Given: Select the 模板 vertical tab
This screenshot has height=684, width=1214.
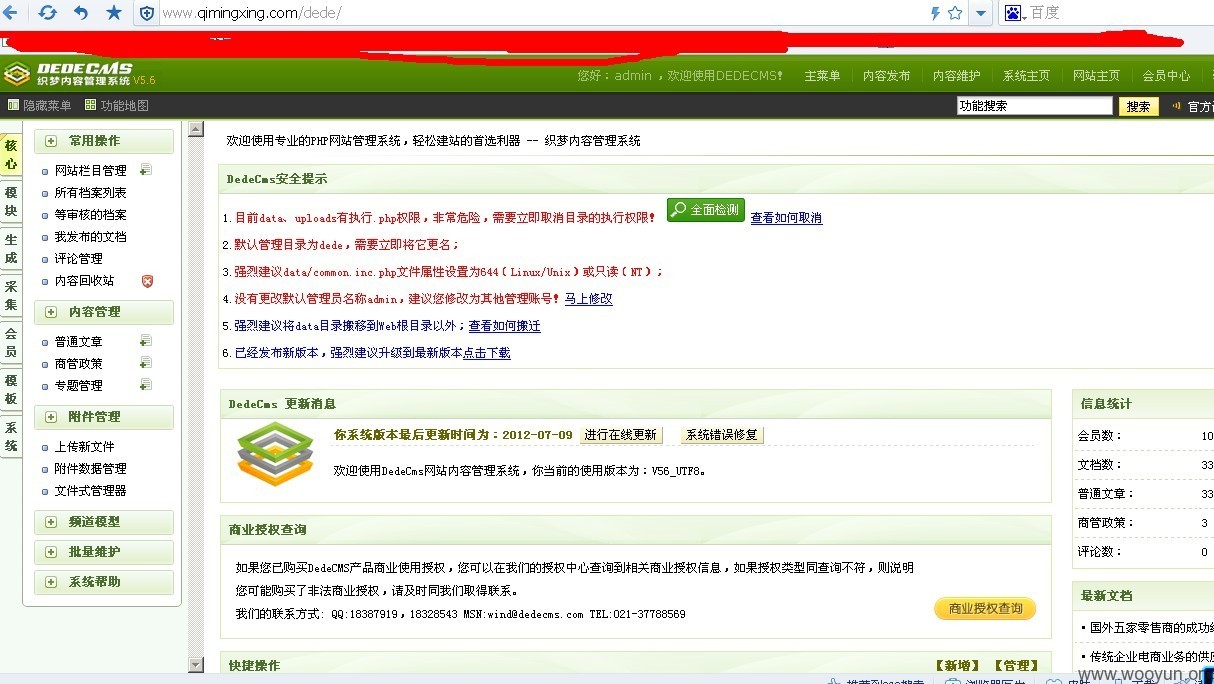Looking at the screenshot, I should click(10, 390).
